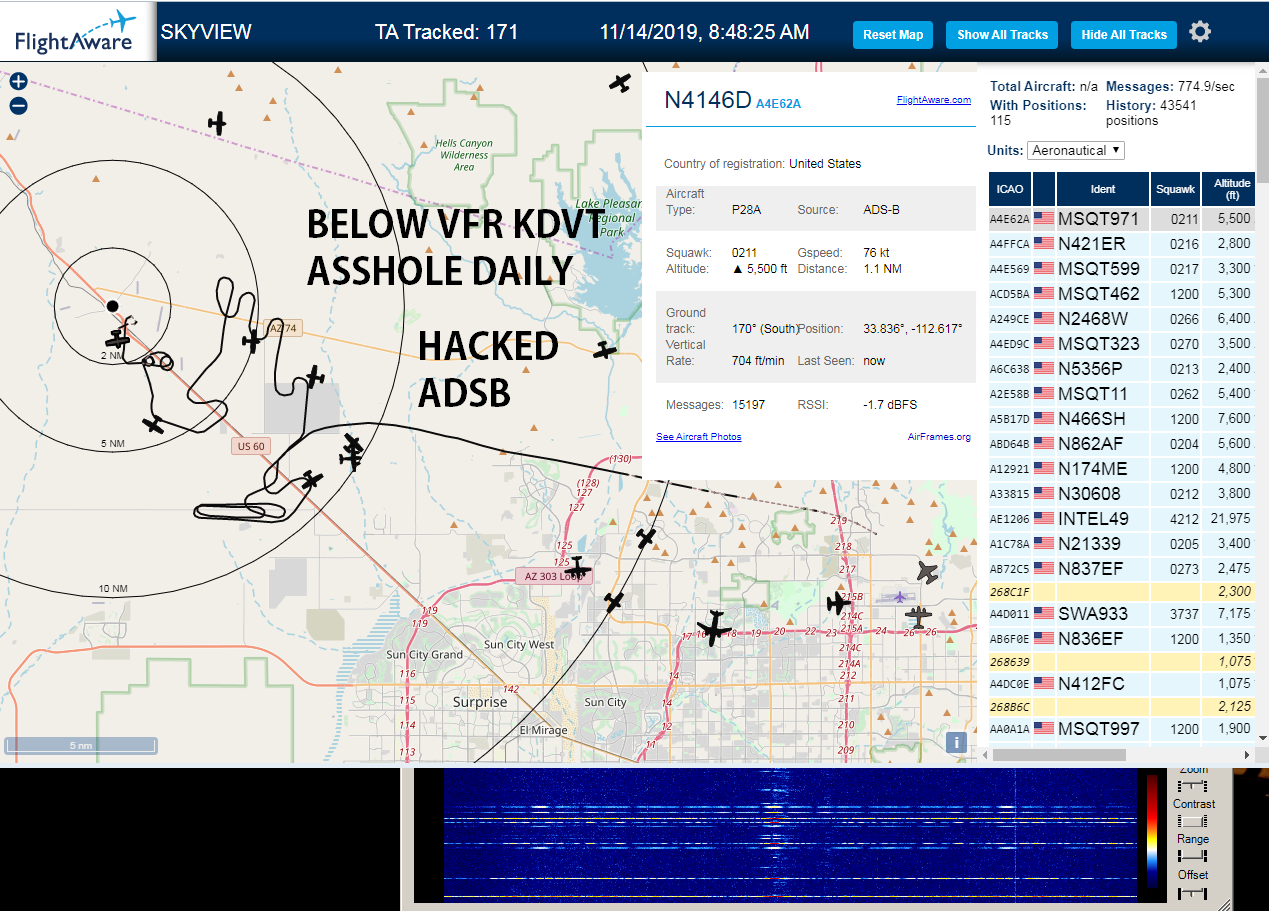
Task: Select aircraft icon west of Hells Canyon Wilderness
Action: pos(217,123)
